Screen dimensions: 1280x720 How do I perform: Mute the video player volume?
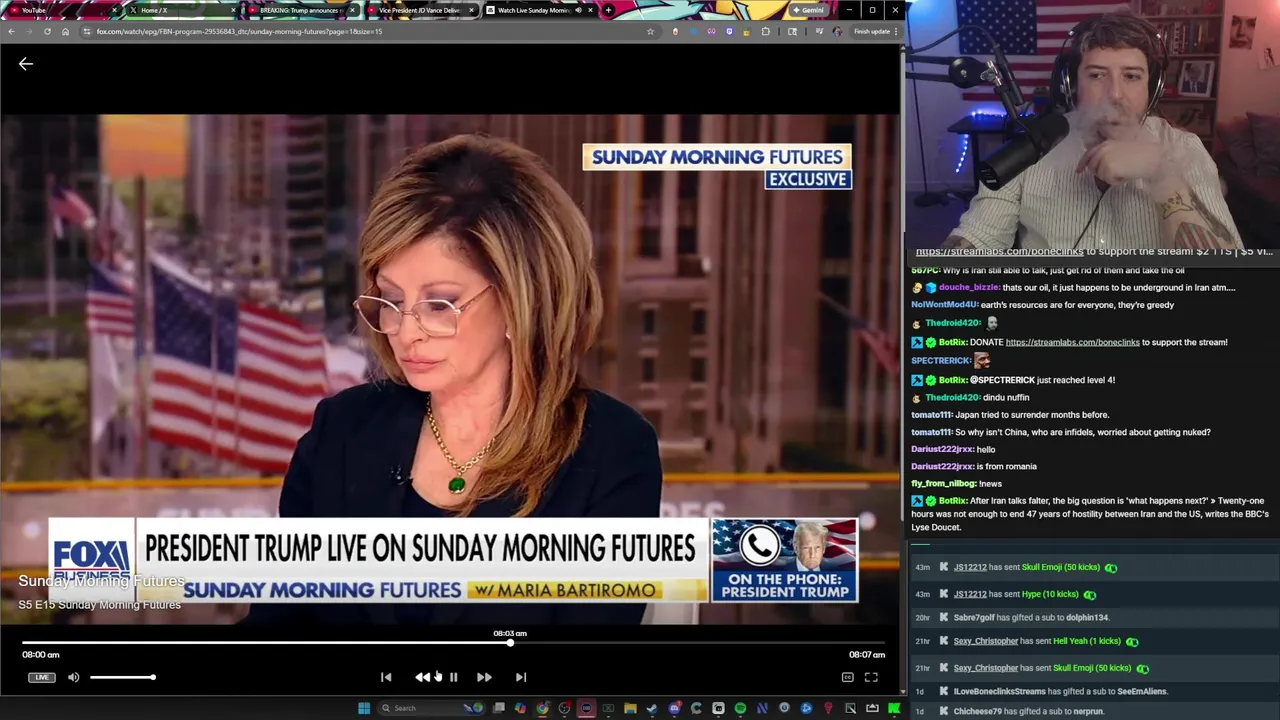[74, 677]
